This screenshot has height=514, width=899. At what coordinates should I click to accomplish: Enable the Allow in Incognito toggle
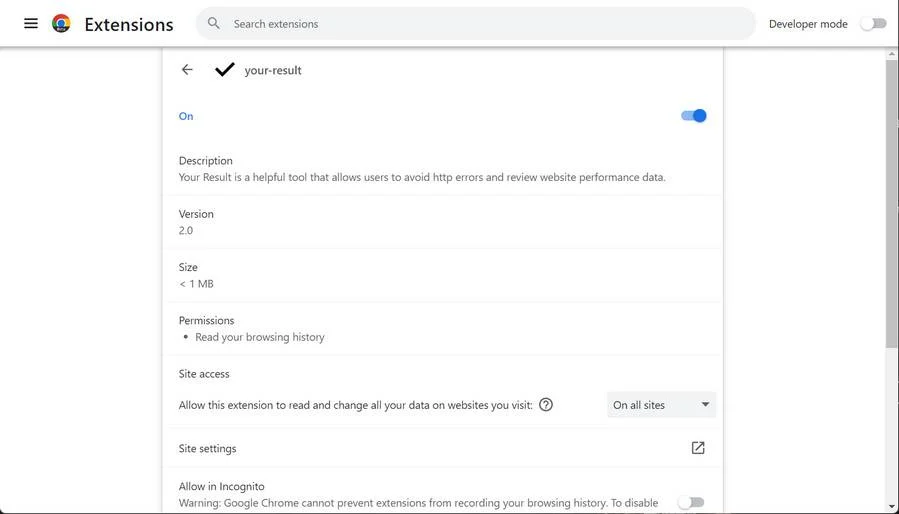(691, 503)
